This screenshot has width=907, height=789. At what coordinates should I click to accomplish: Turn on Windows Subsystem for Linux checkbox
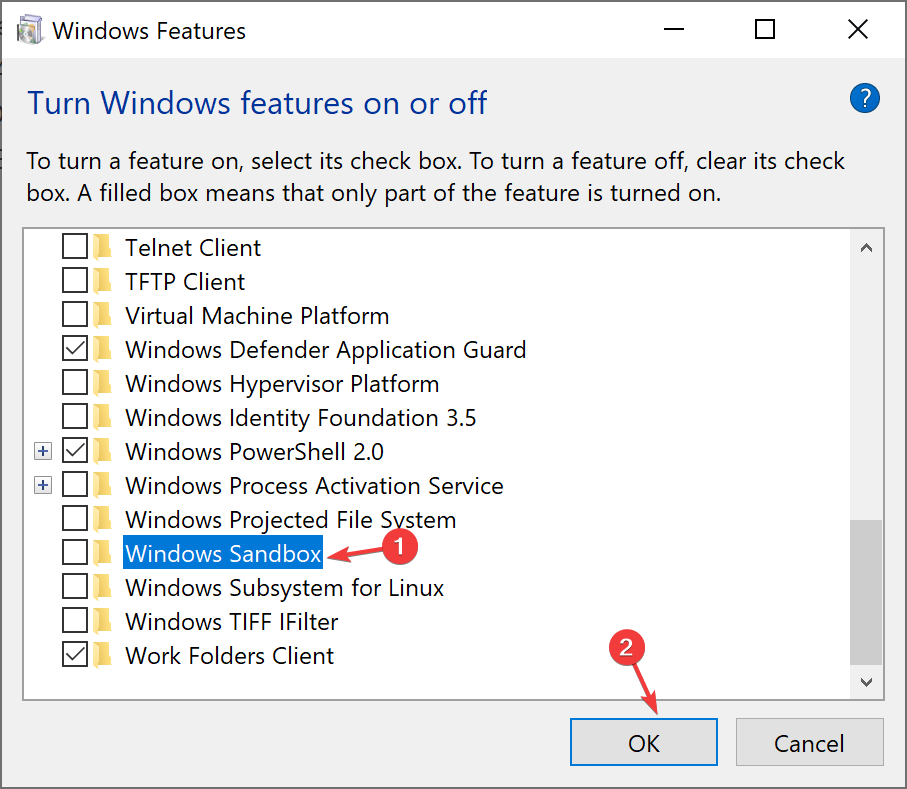(75, 587)
